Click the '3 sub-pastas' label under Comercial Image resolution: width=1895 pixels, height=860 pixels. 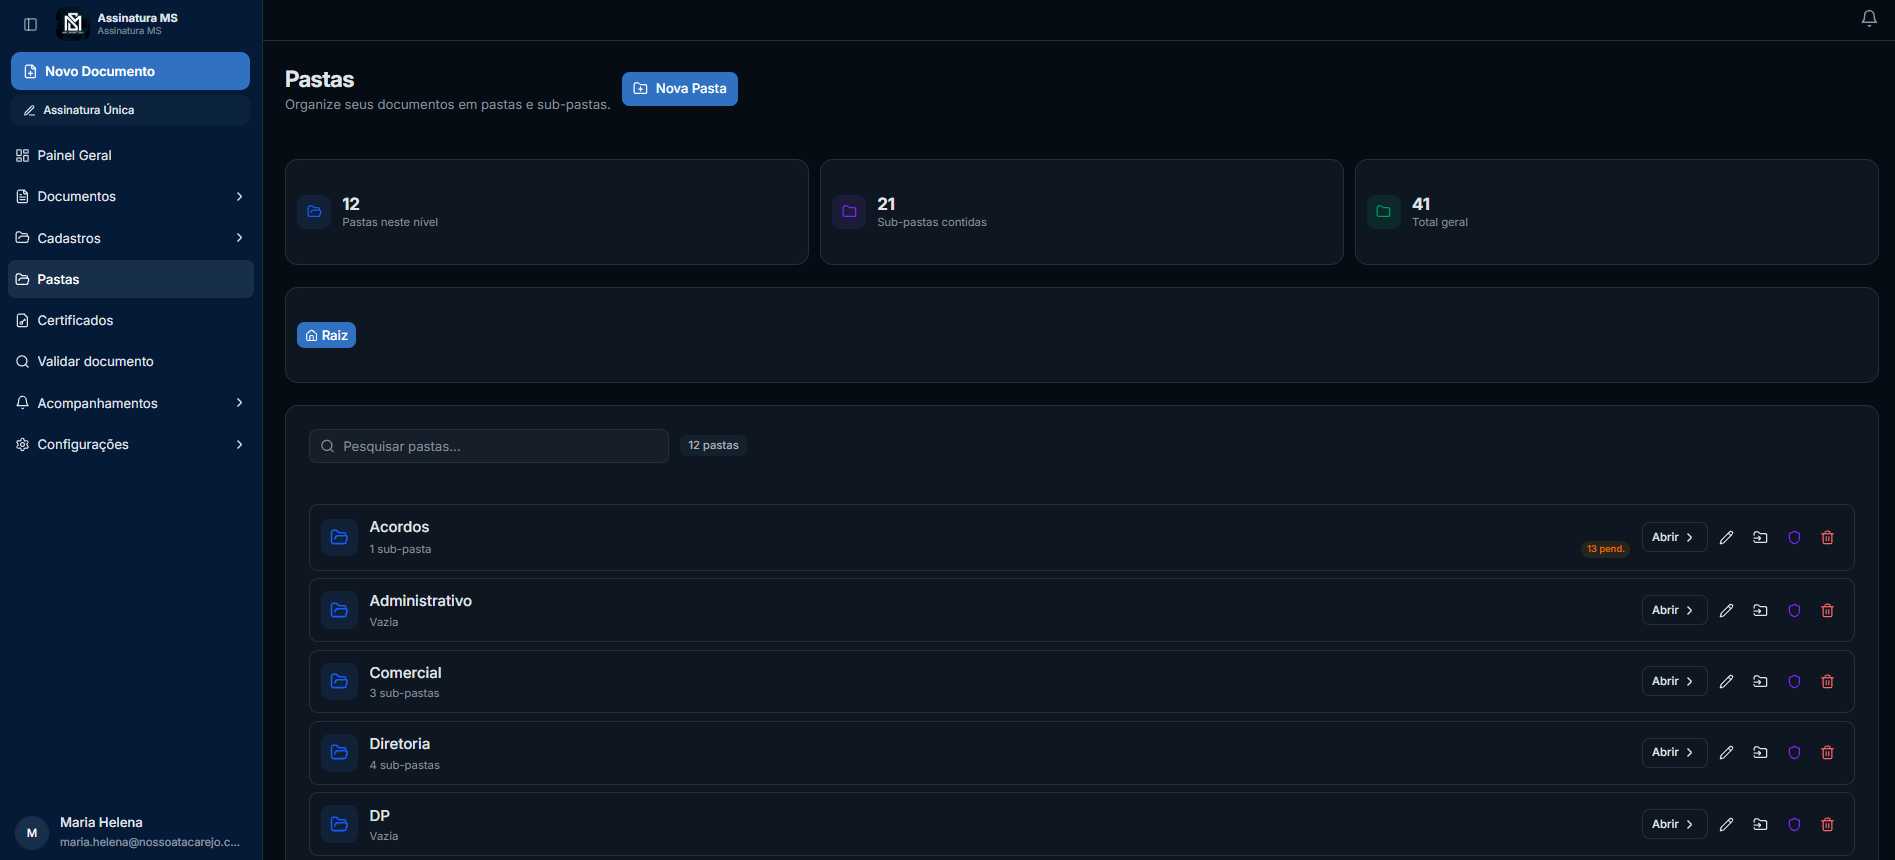point(404,693)
